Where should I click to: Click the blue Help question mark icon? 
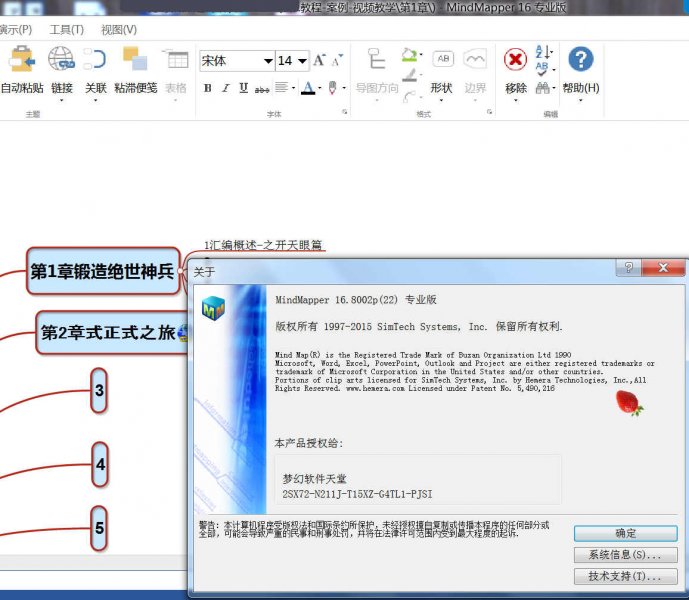(581, 59)
